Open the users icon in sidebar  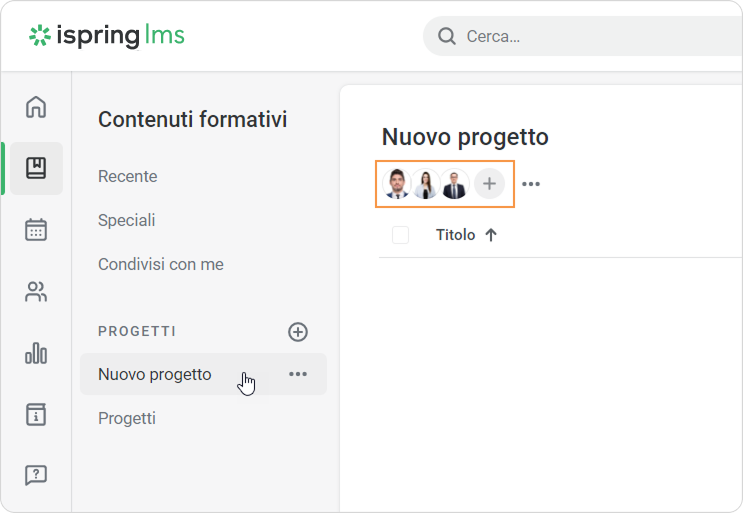pos(36,292)
